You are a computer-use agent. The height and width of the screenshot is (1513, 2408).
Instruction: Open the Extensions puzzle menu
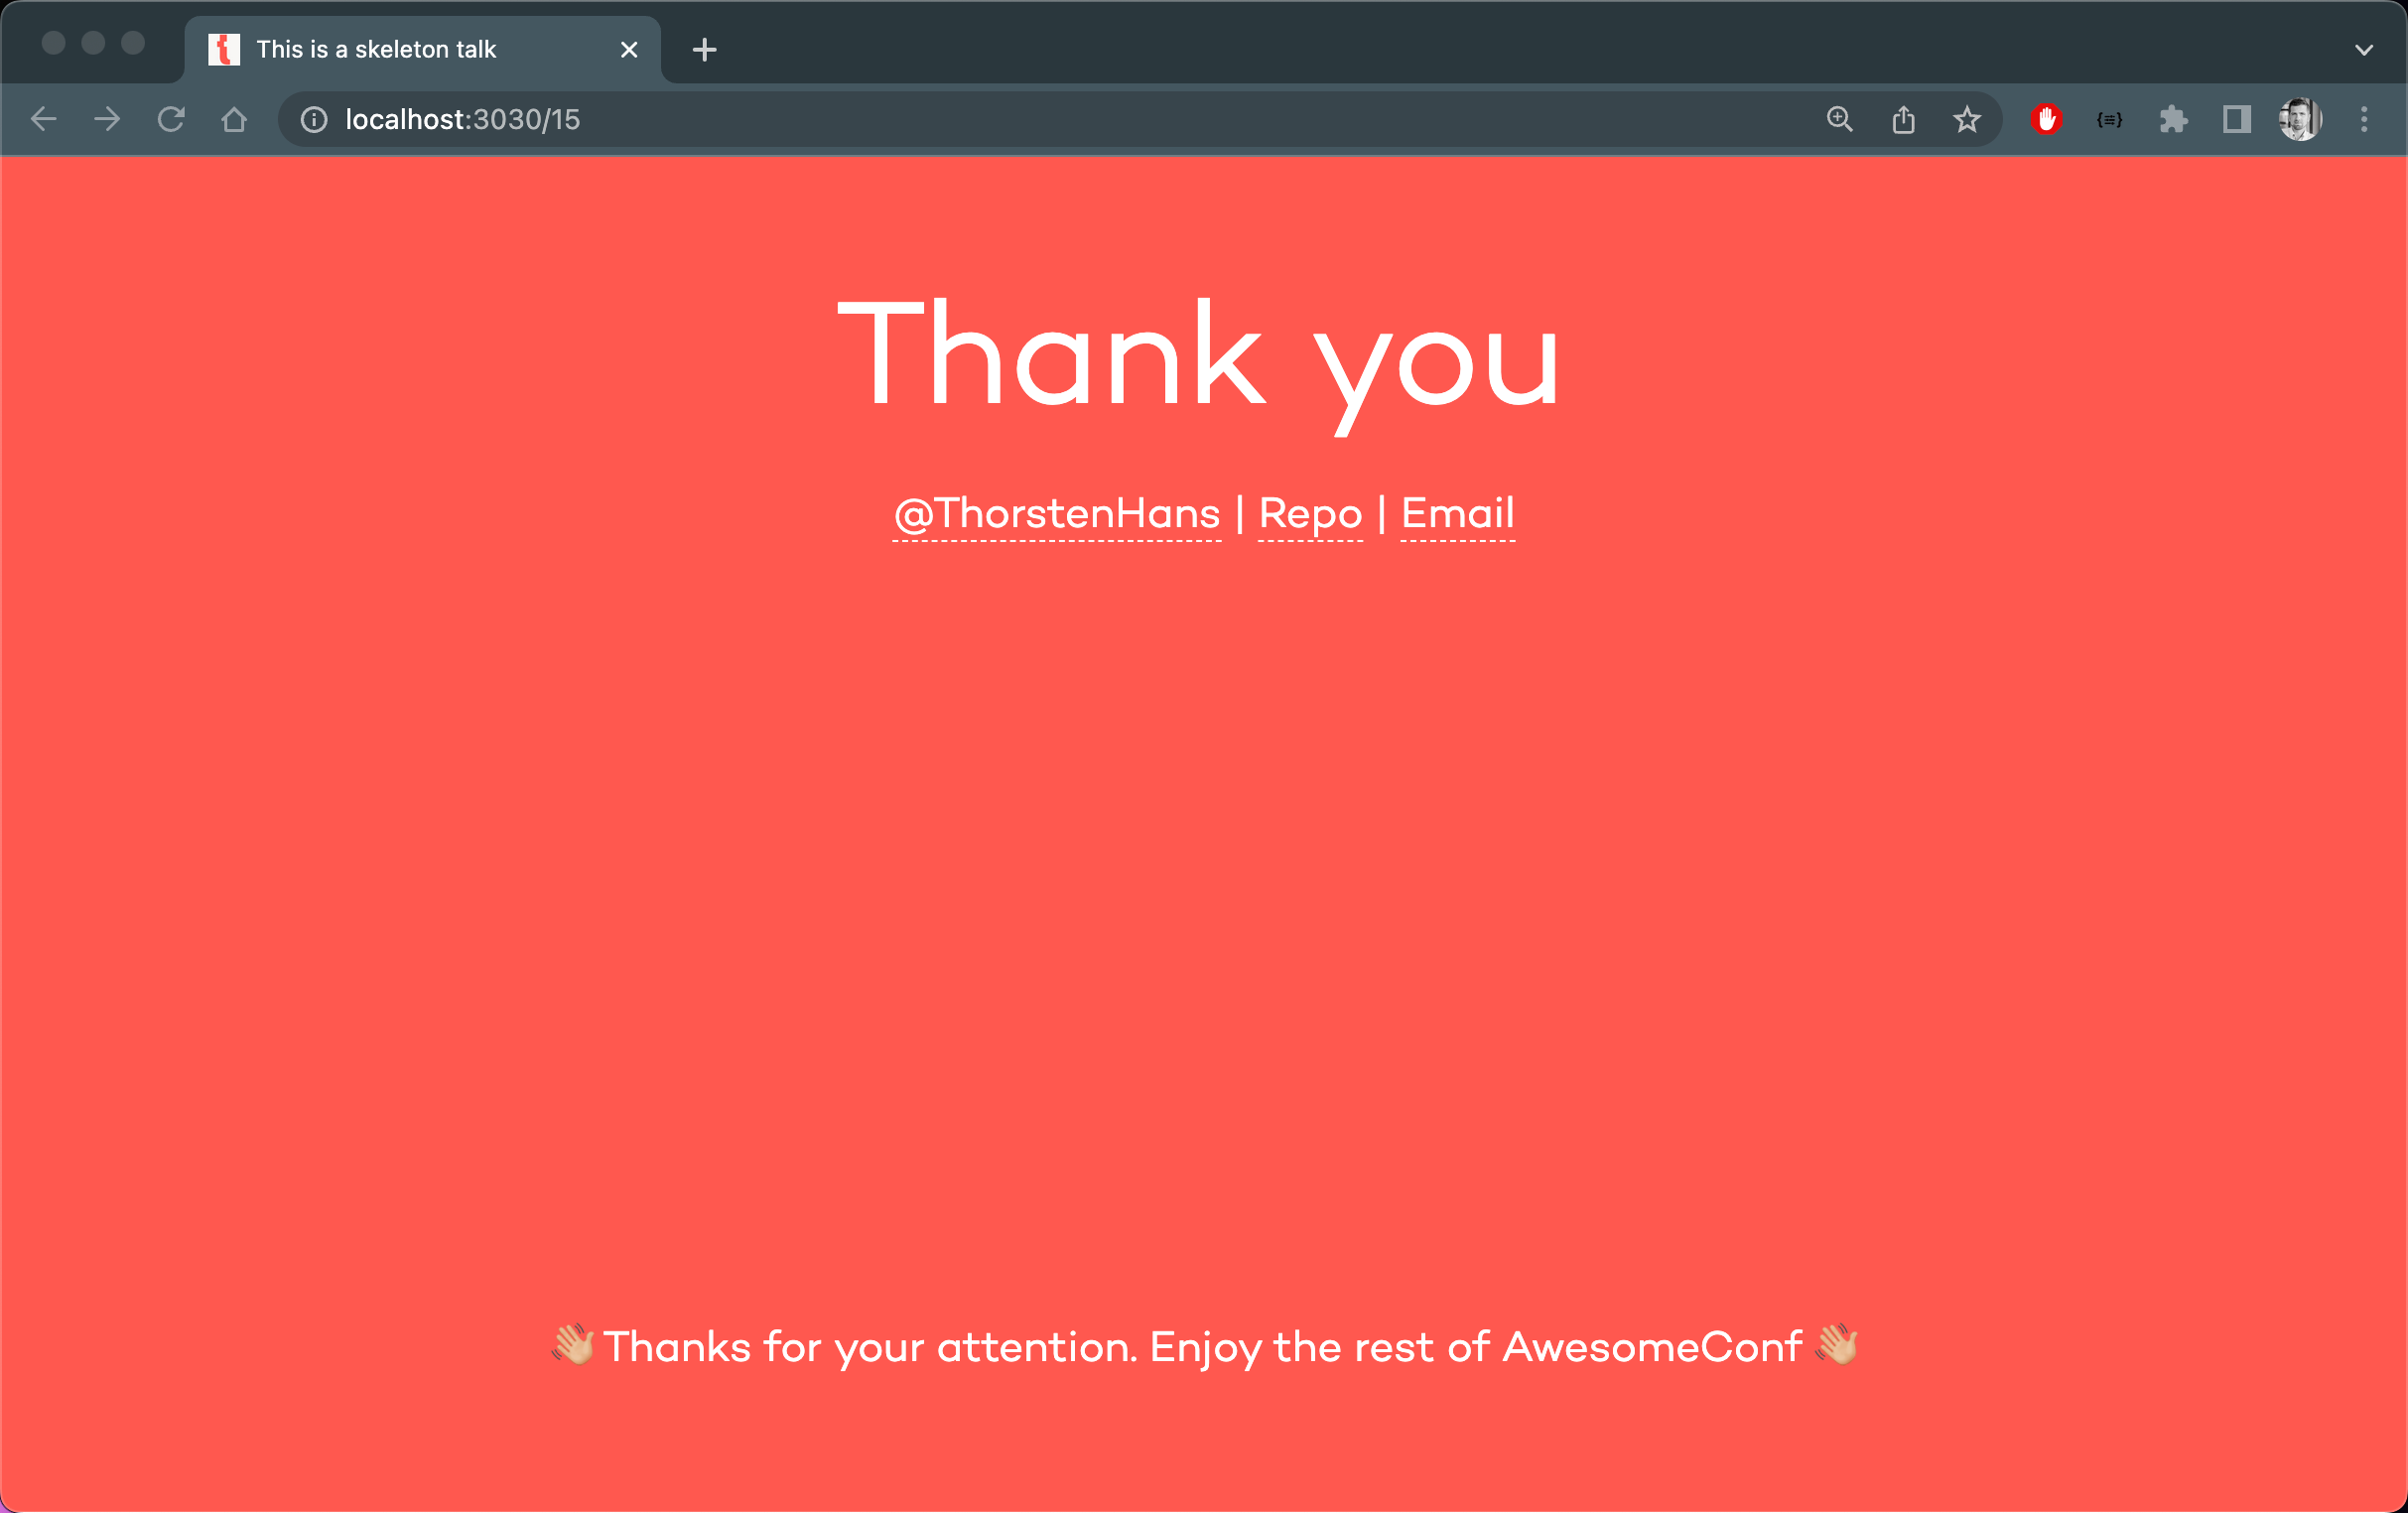pyautogui.click(x=2173, y=120)
